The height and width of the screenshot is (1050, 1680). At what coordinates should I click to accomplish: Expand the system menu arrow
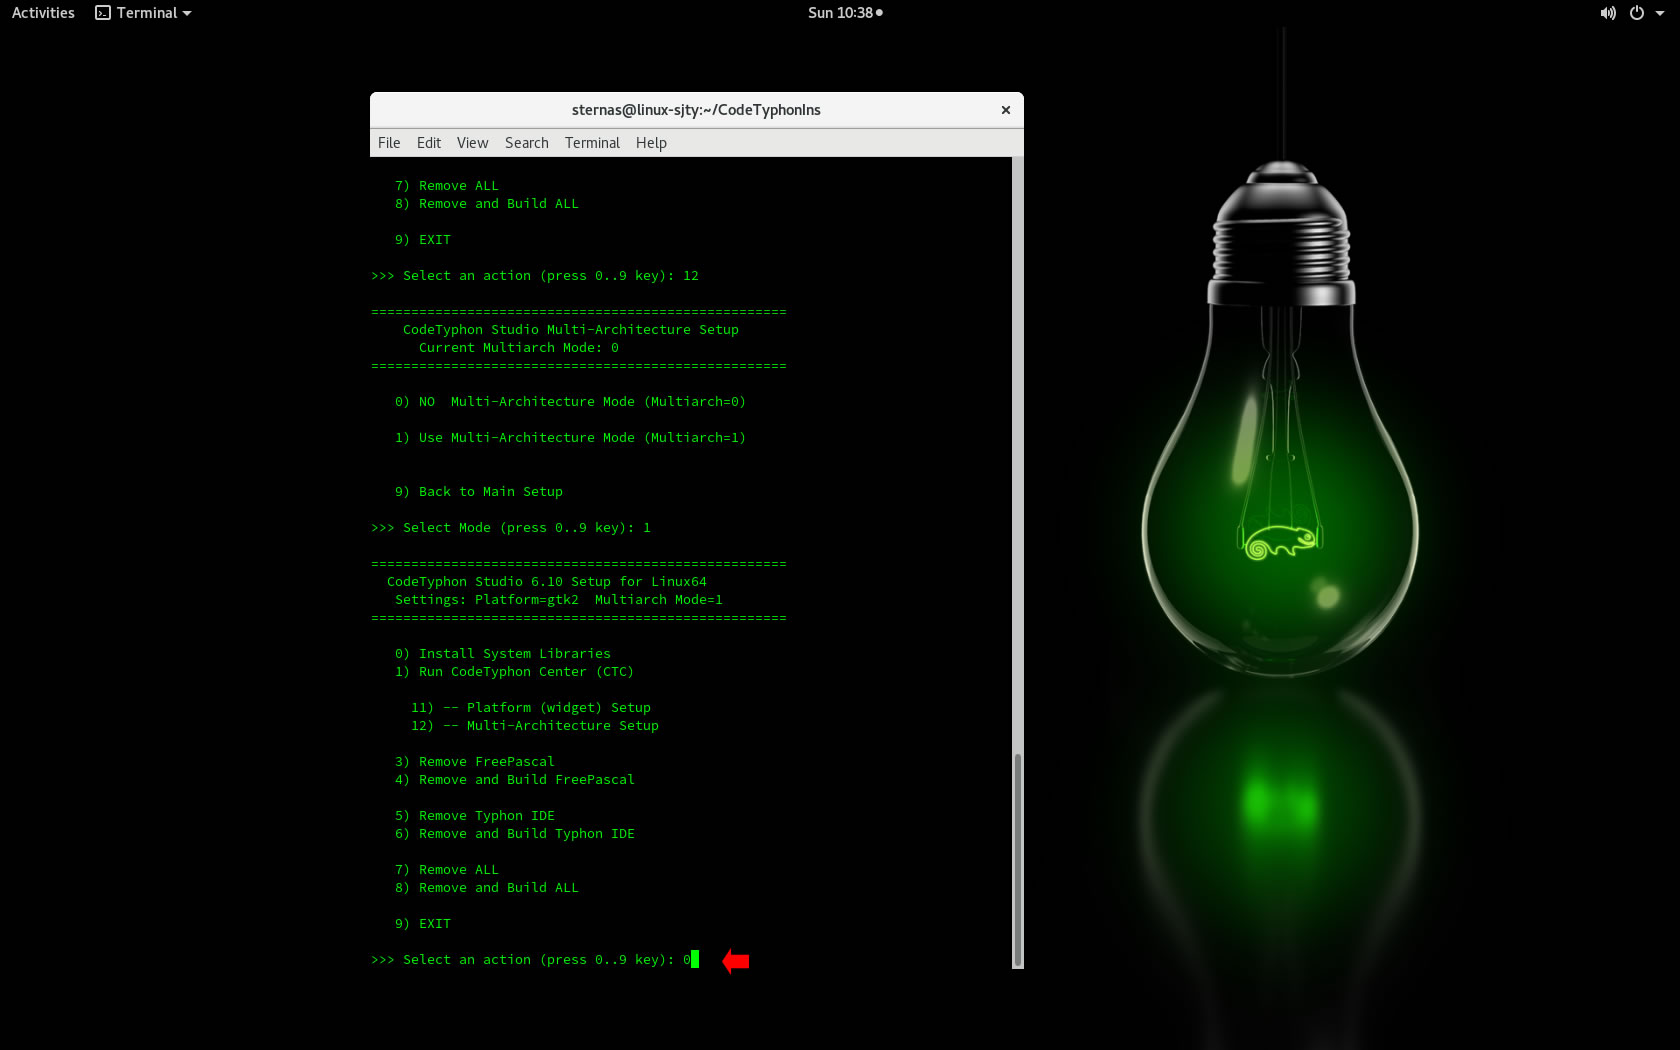point(1660,13)
